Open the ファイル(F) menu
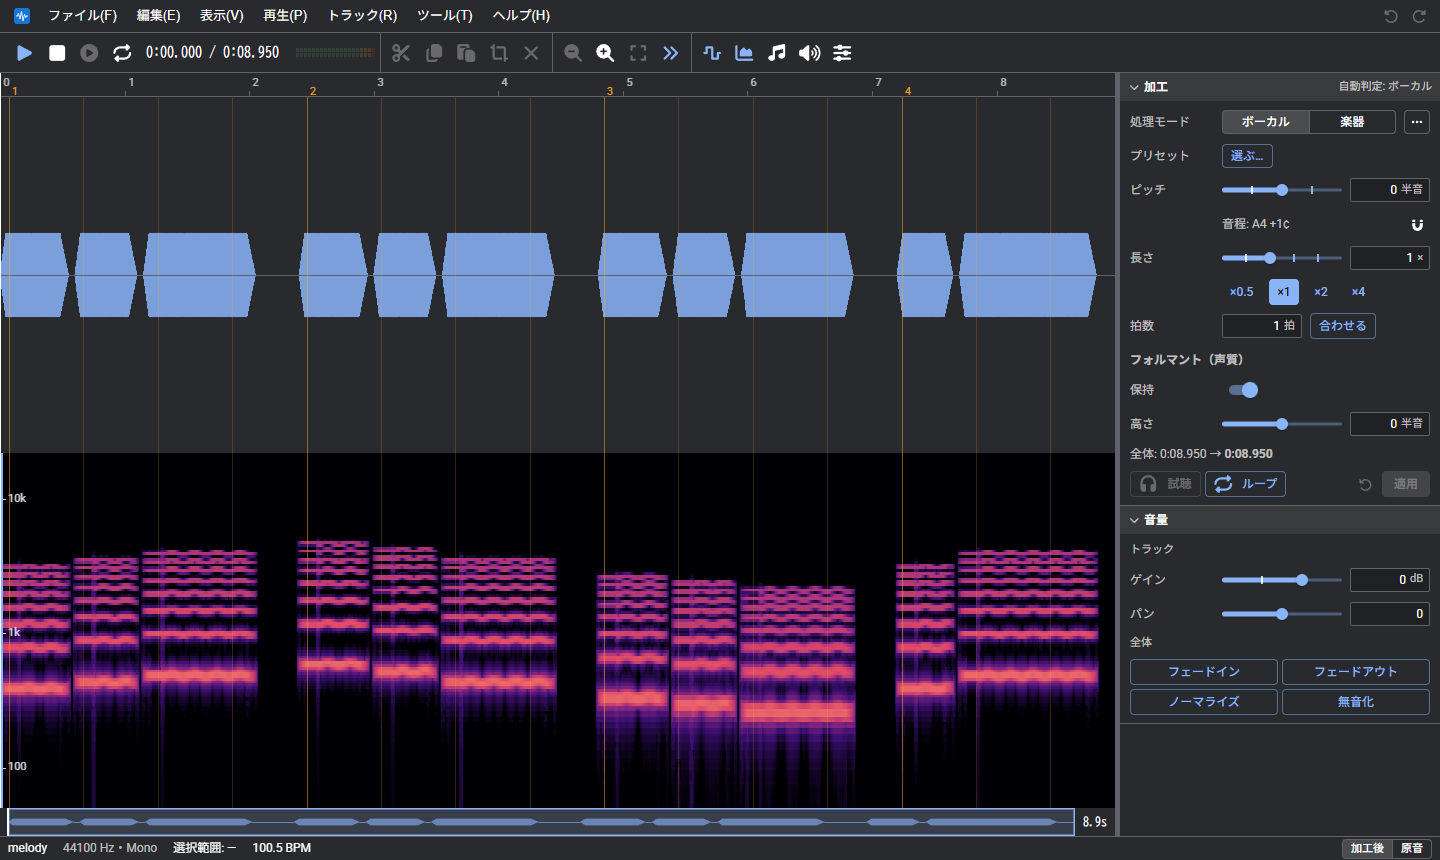The width and height of the screenshot is (1440, 860). pyautogui.click(x=83, y=16)
